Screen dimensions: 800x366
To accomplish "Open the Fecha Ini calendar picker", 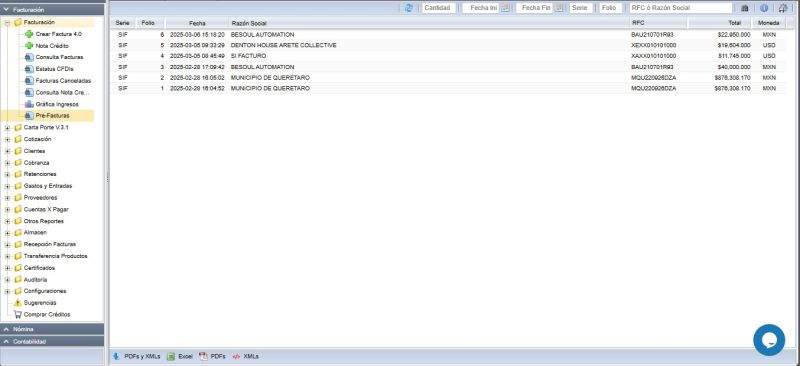I will 505,8.
